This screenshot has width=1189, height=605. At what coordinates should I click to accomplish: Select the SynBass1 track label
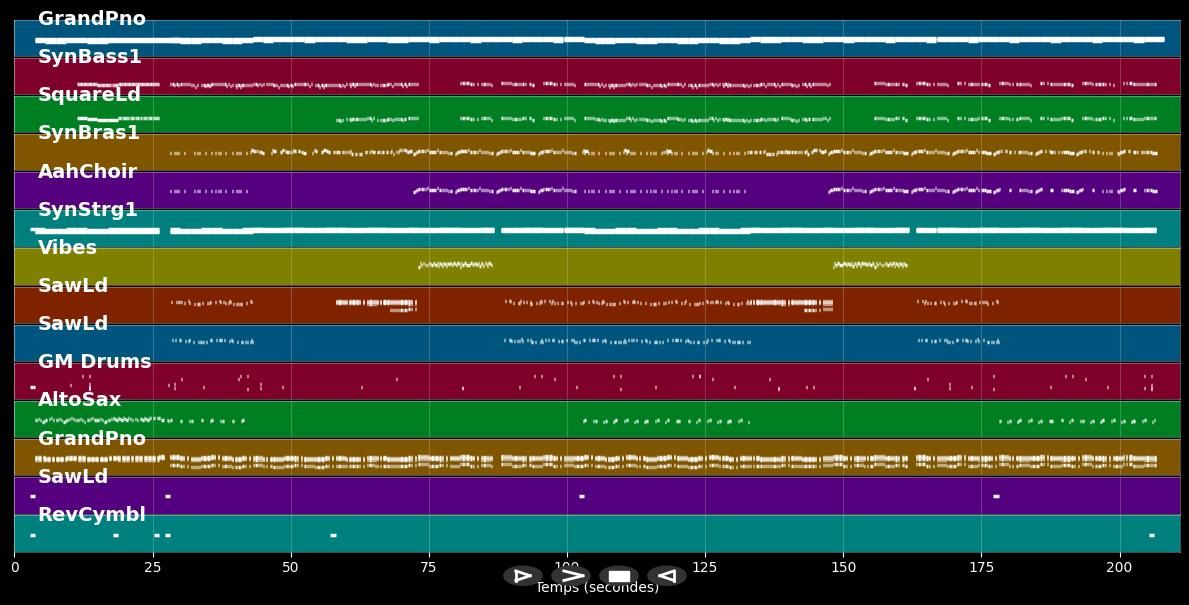click(89, 56)
